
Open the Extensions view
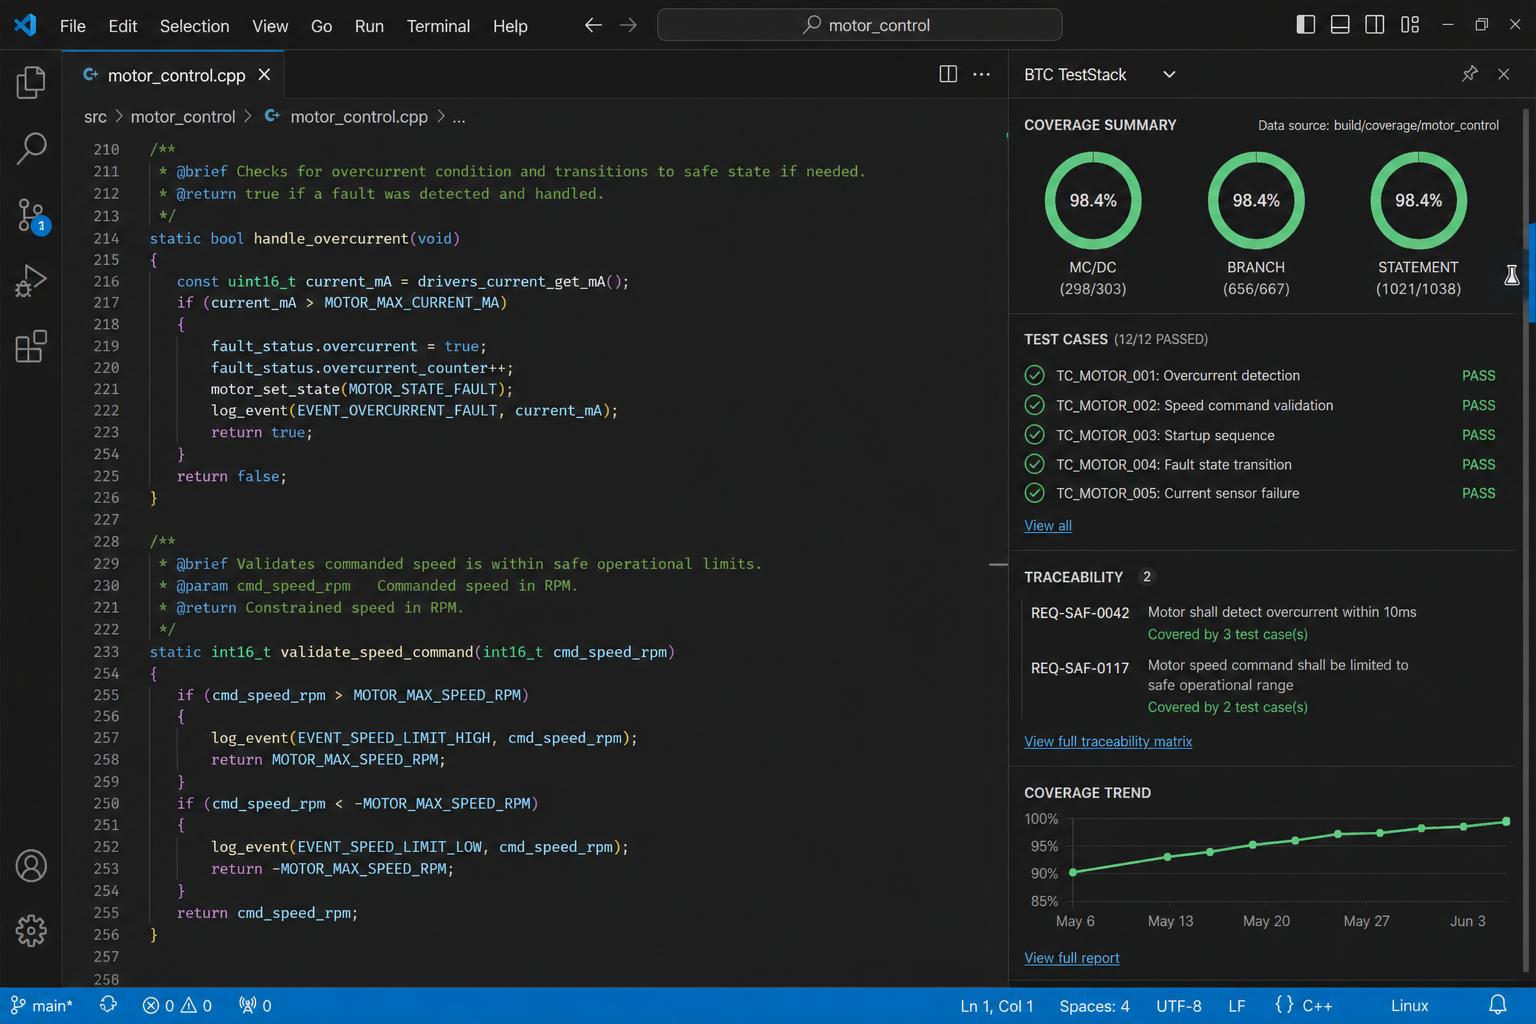pos(31,346)
